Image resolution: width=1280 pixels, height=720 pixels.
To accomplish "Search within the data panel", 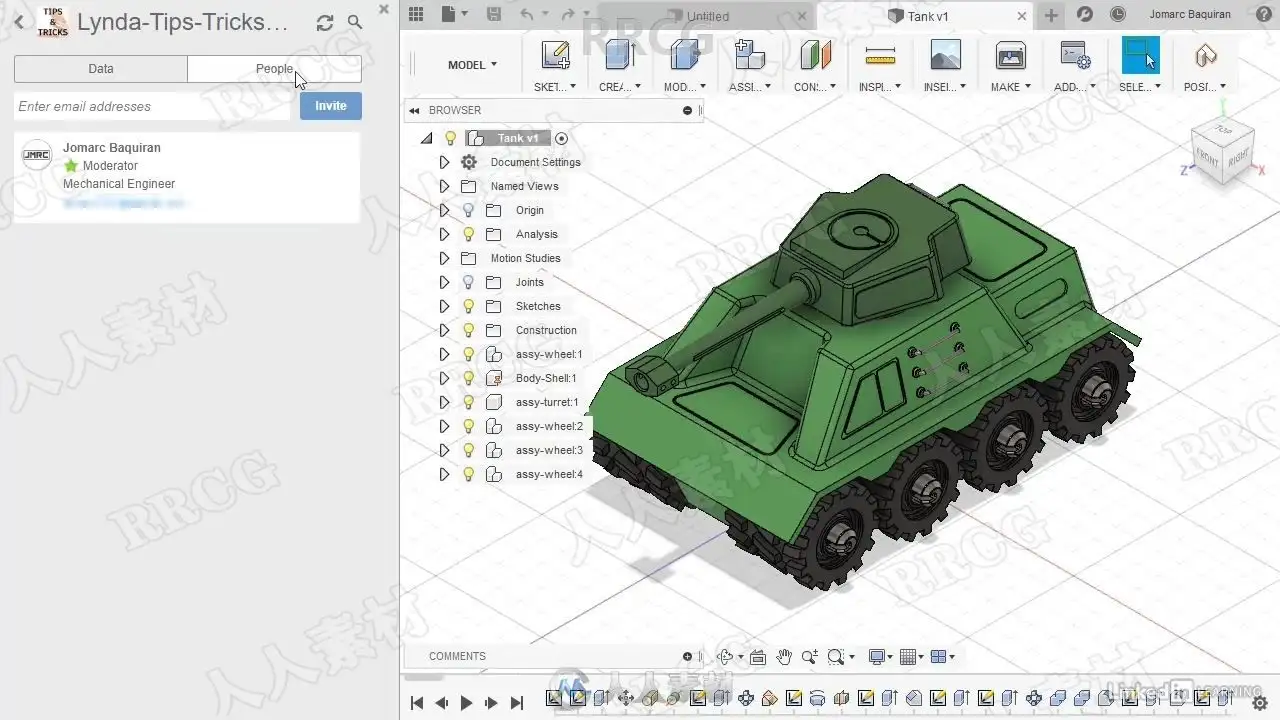I will (x=355, y=22).
